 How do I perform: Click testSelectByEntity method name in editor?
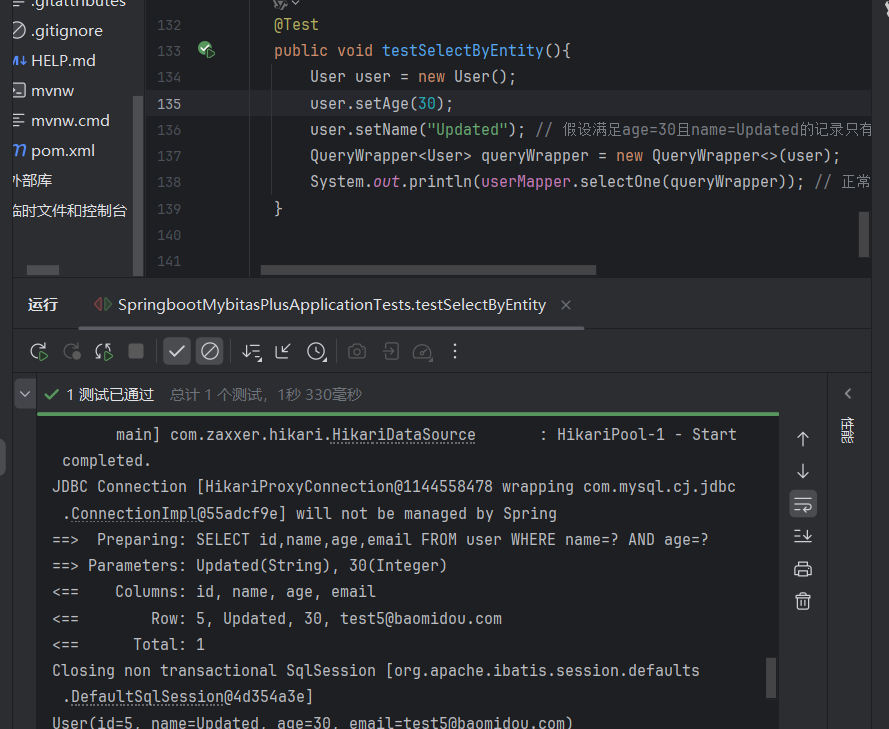(x=463, y=50)
